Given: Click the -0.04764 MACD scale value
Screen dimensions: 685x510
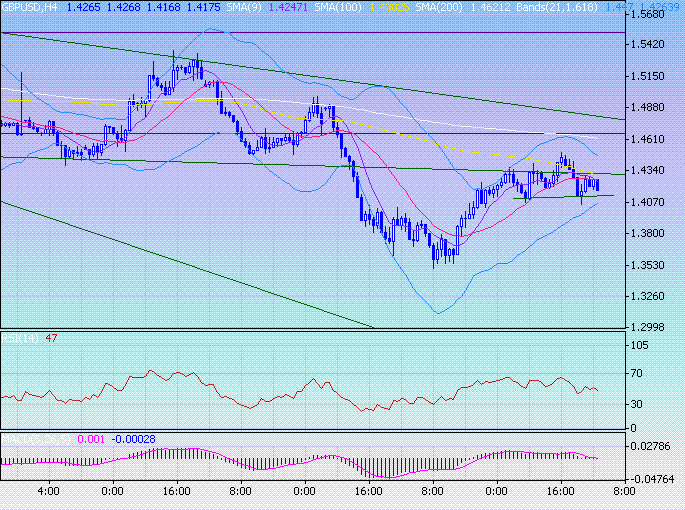Looking at the screenshot, I should [x=654, y=478].
